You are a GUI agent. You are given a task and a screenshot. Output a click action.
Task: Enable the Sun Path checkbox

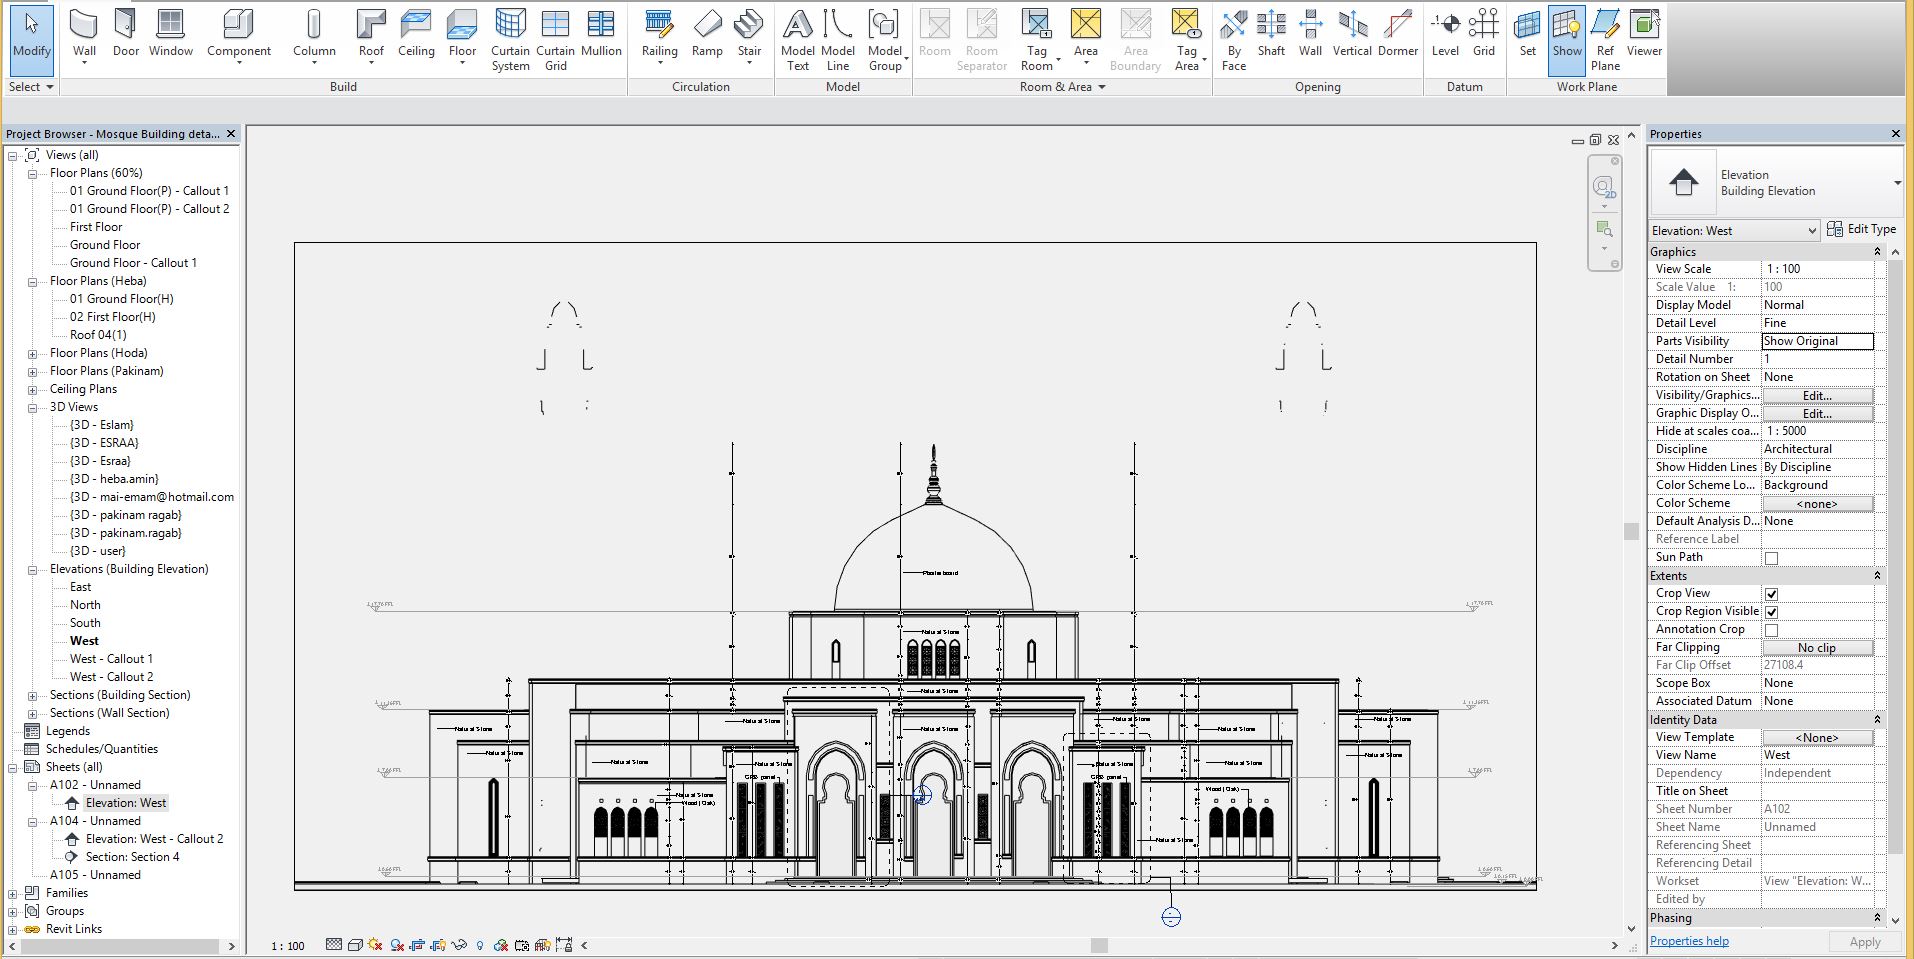tap(1771, 558)
